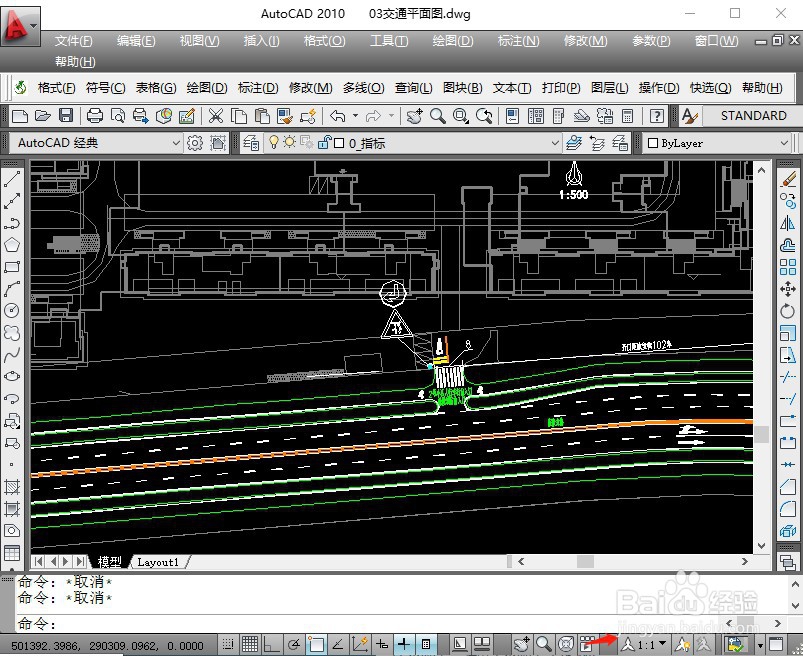The image size is (803, 656).
Task: Select the Move modify tool
Action: point(788,289)
